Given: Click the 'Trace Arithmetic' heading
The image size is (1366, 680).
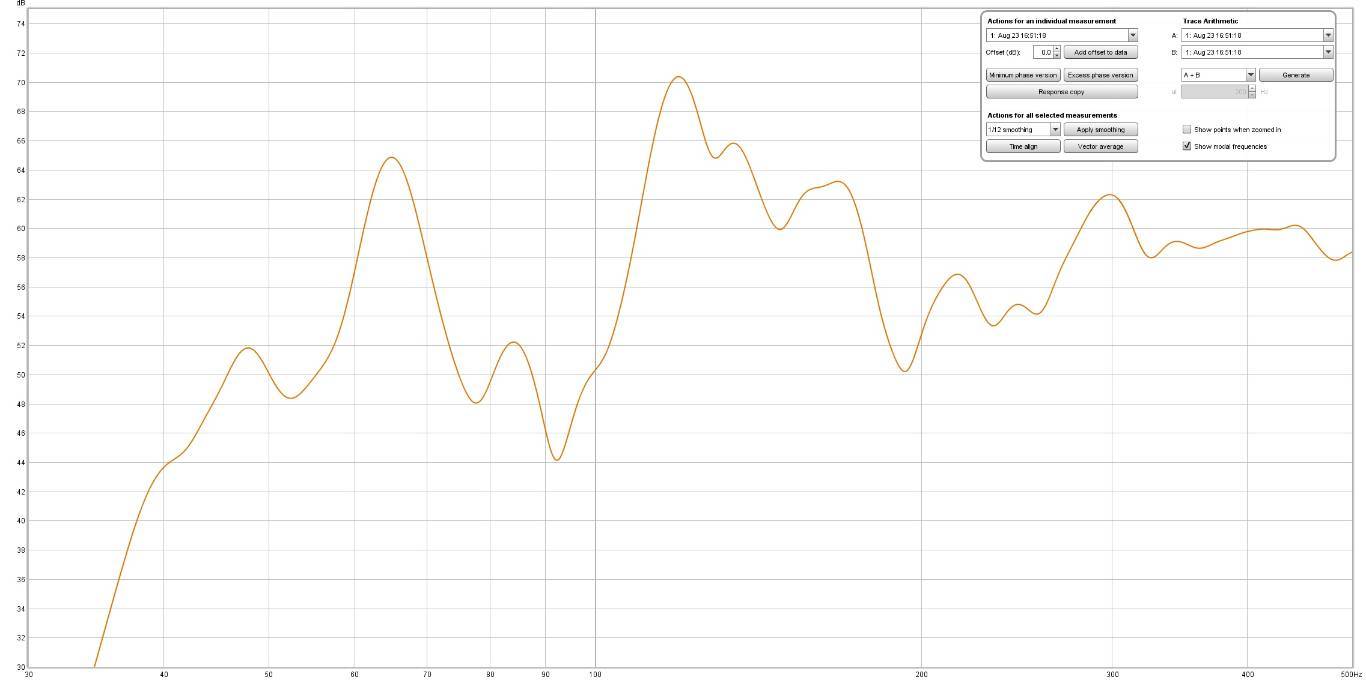Looking at the screenshot, I should point(1210,21).
